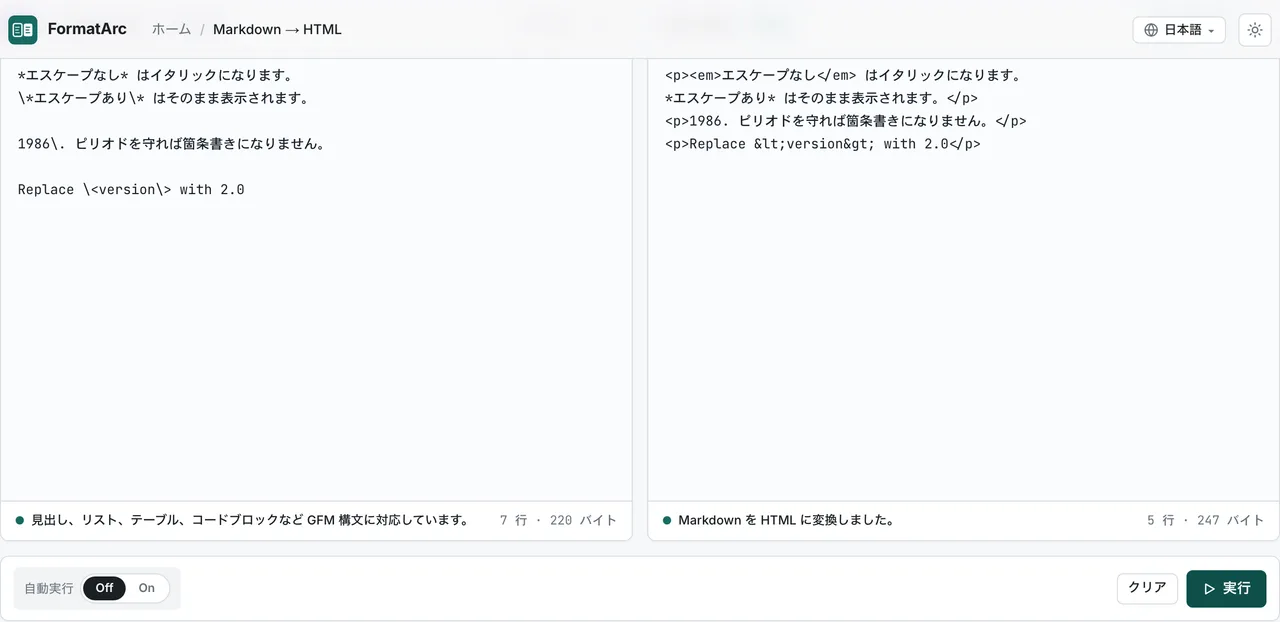
Task: Click green status dot in input footer
Action: pyautogui.click(x=20, y=520)
